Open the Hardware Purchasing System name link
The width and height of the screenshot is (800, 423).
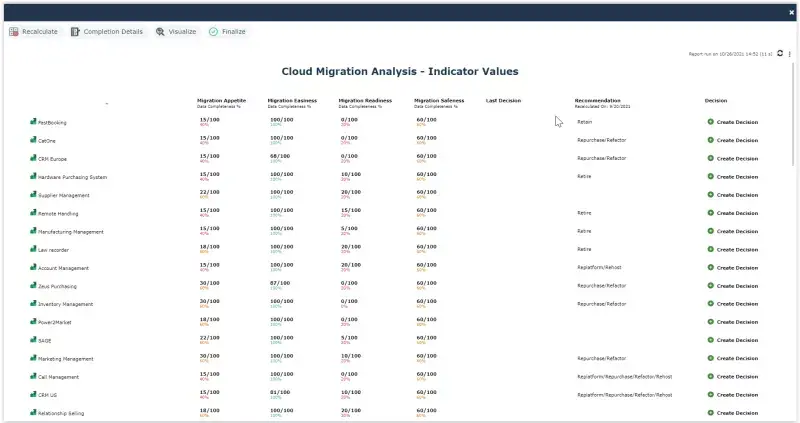[x=72, y=177]
